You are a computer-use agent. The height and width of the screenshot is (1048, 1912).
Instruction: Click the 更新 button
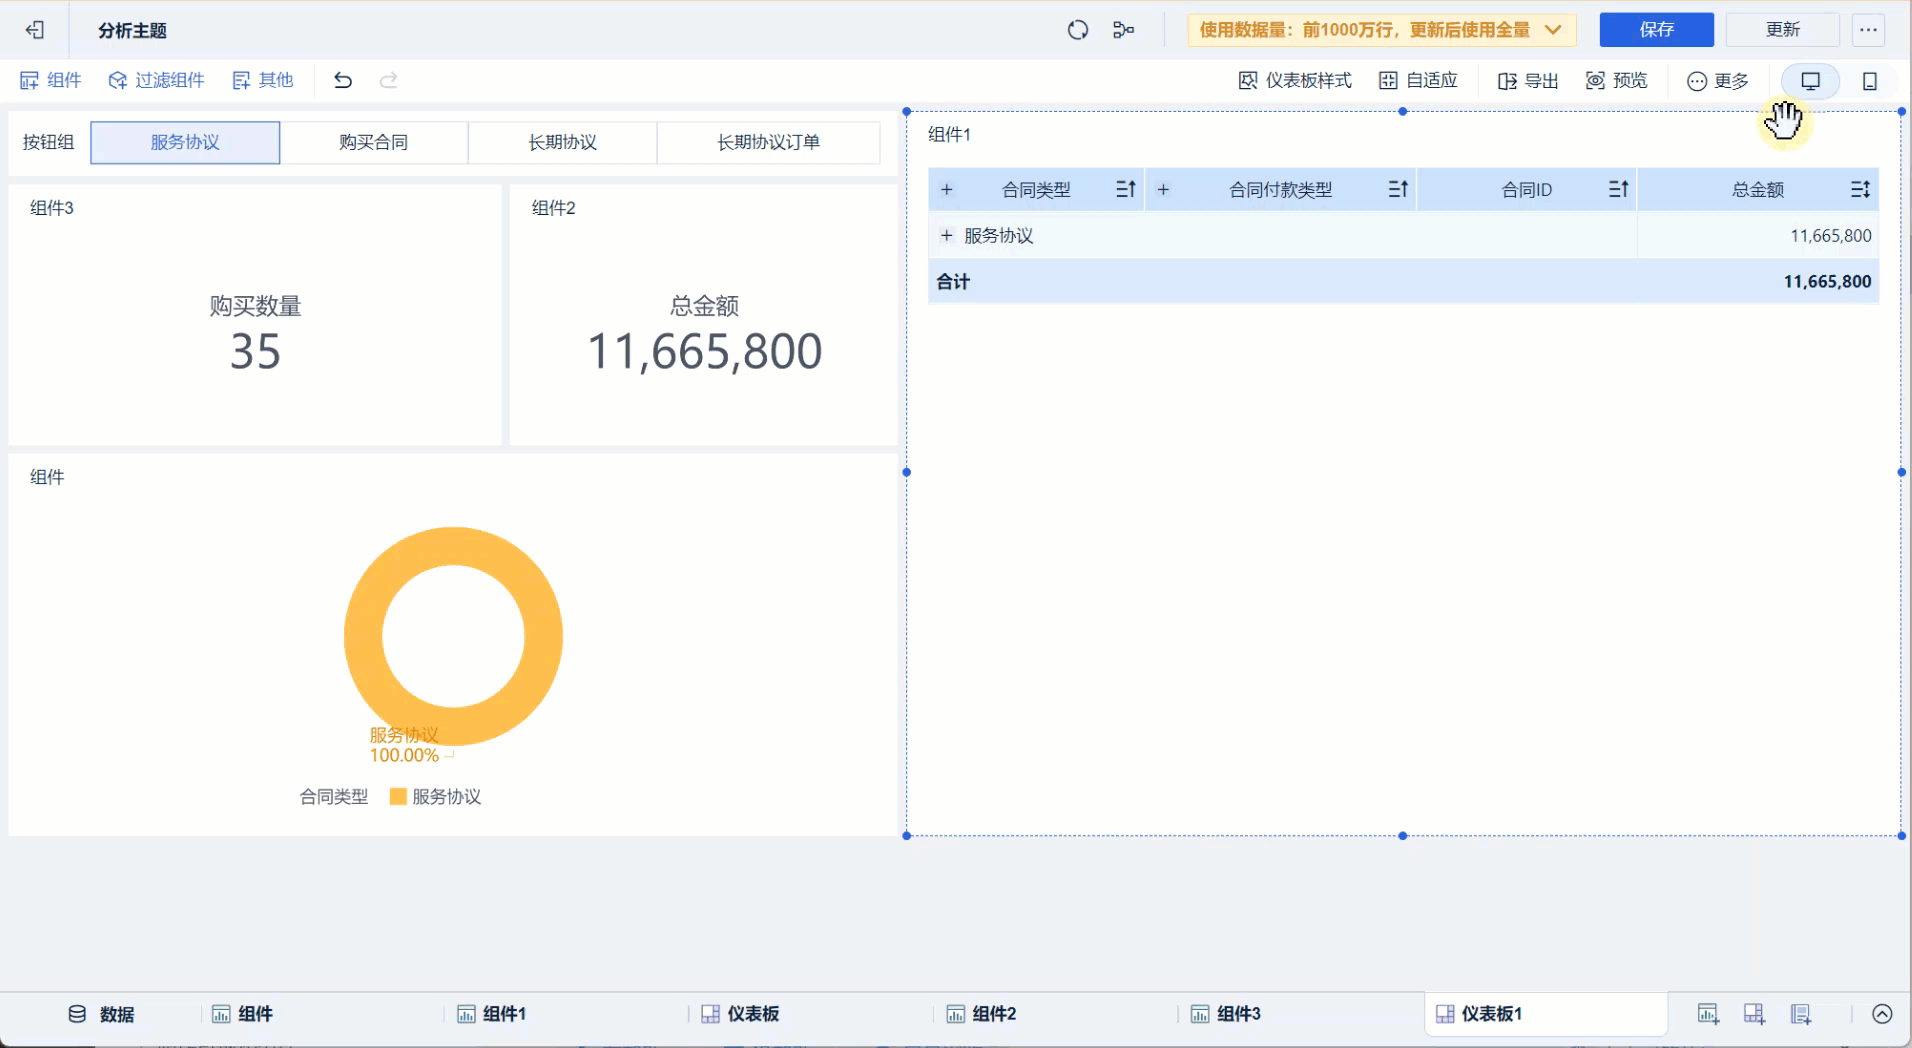(x=1783, y=30)
